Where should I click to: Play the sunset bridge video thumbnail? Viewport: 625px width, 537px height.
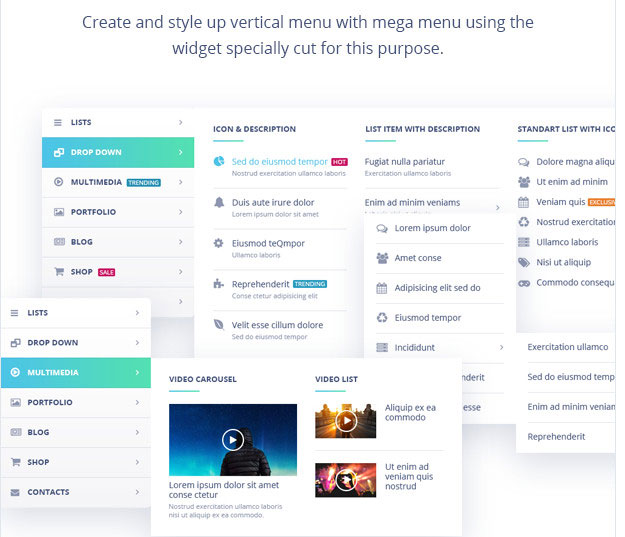coord(345,421)
